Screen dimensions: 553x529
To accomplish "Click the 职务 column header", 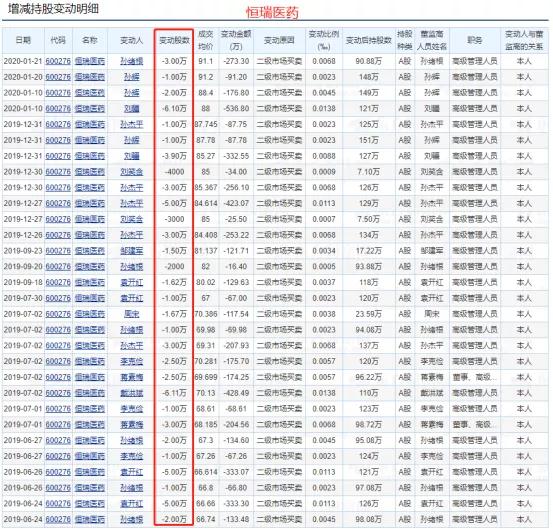I will point(475,40).
